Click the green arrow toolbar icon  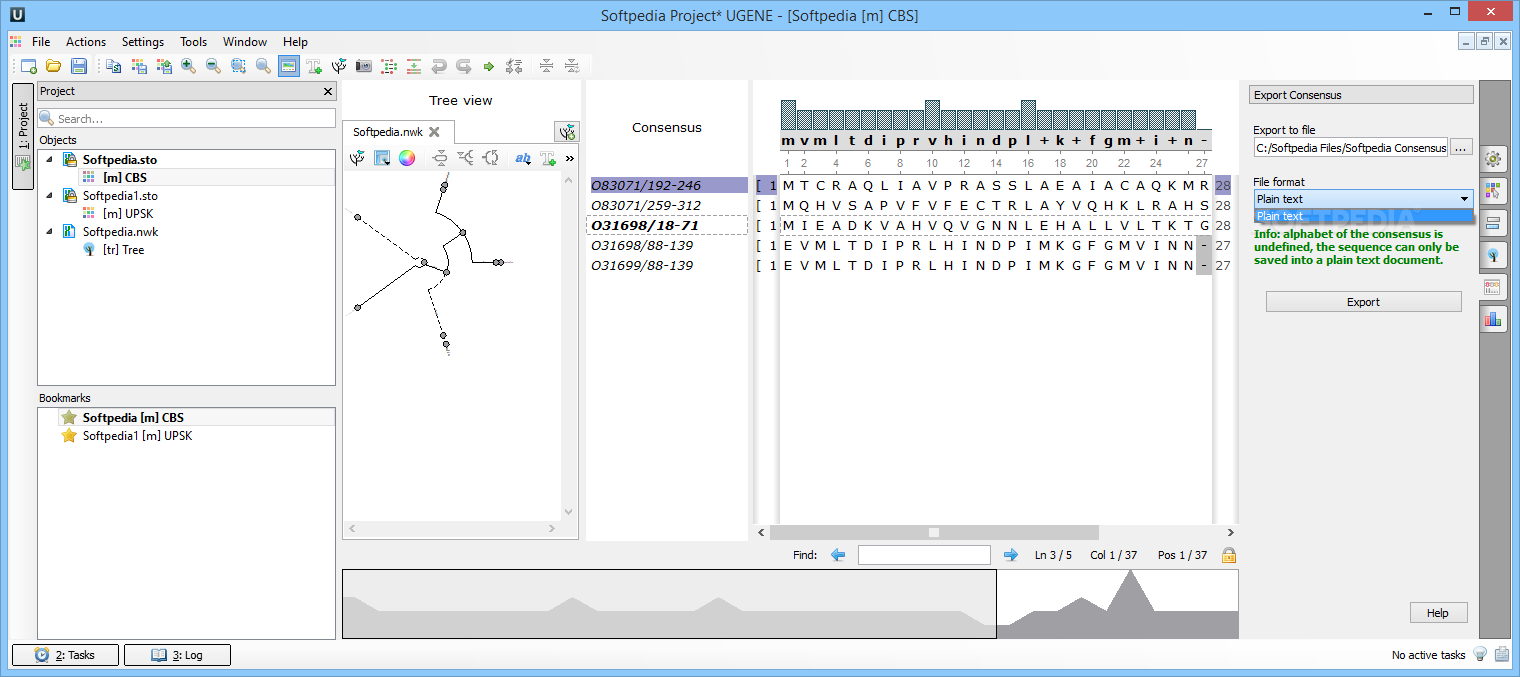[489, 66]
